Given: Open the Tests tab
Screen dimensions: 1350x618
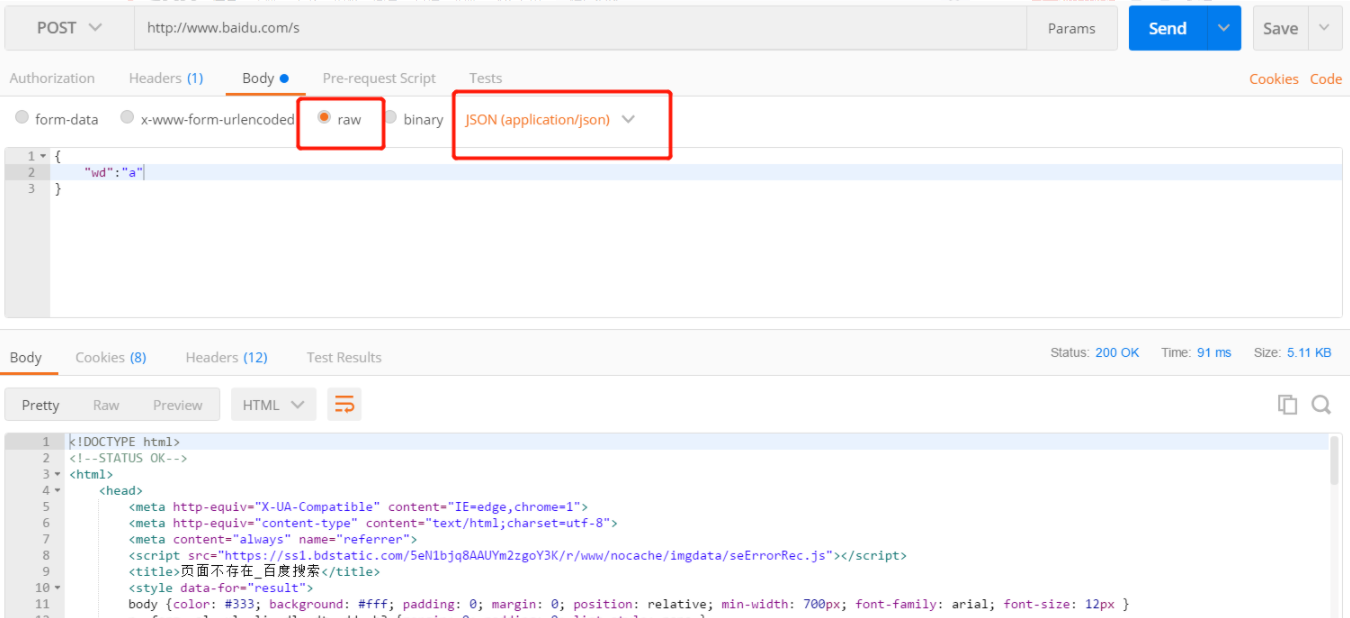Looking at the screenshot, I should coord(485,78).
